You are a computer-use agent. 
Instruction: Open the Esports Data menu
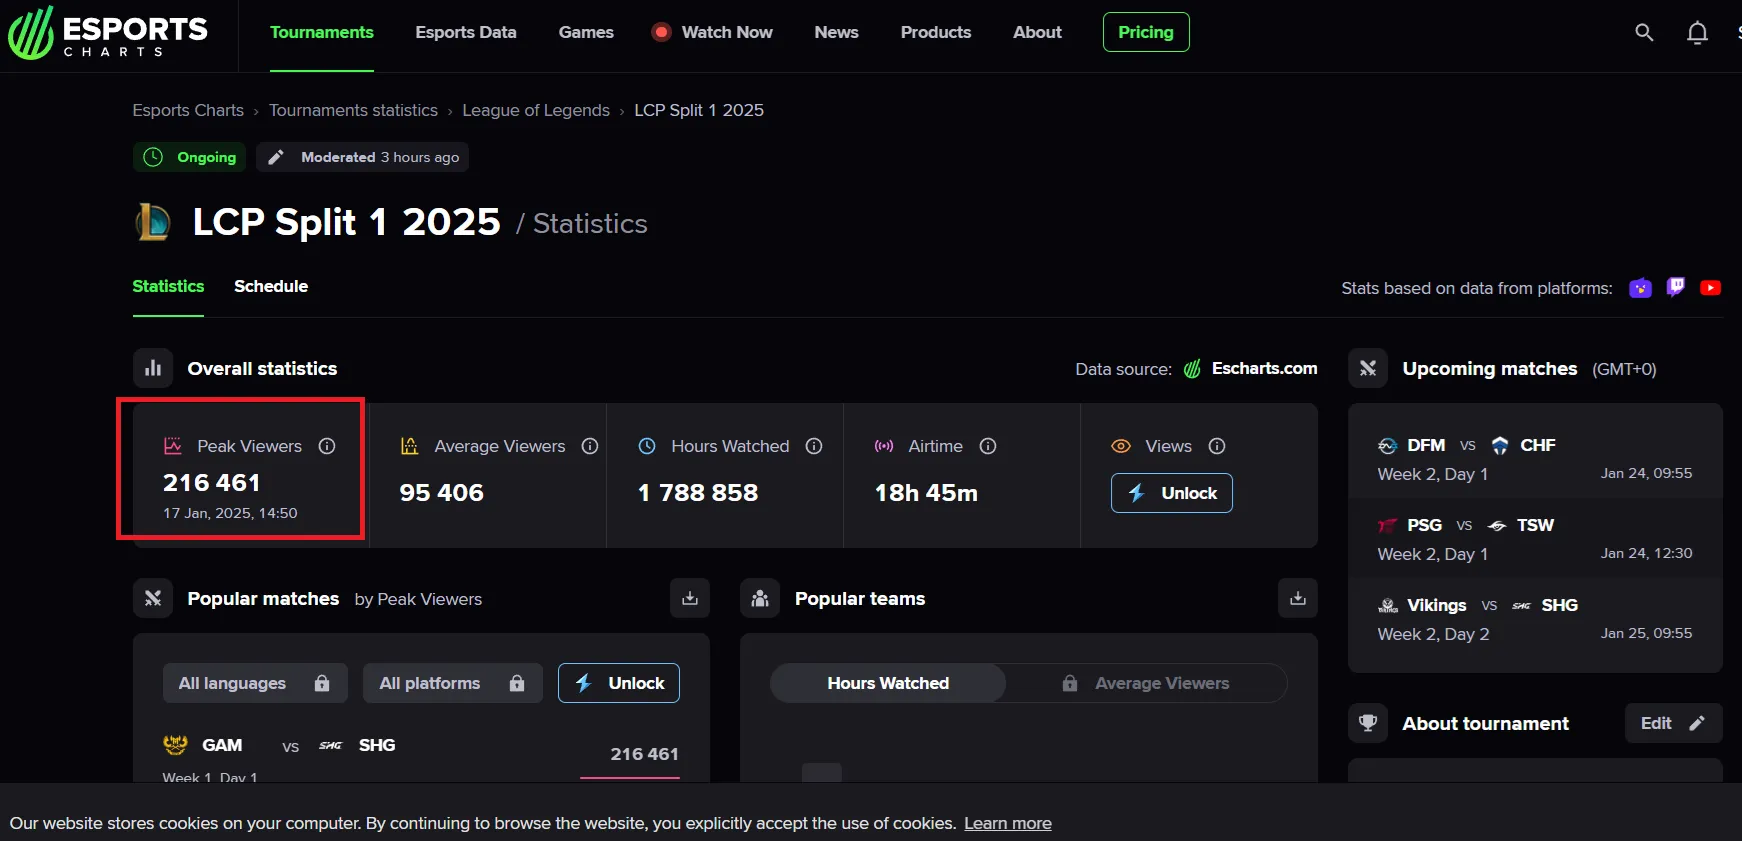tap(466, 32)
